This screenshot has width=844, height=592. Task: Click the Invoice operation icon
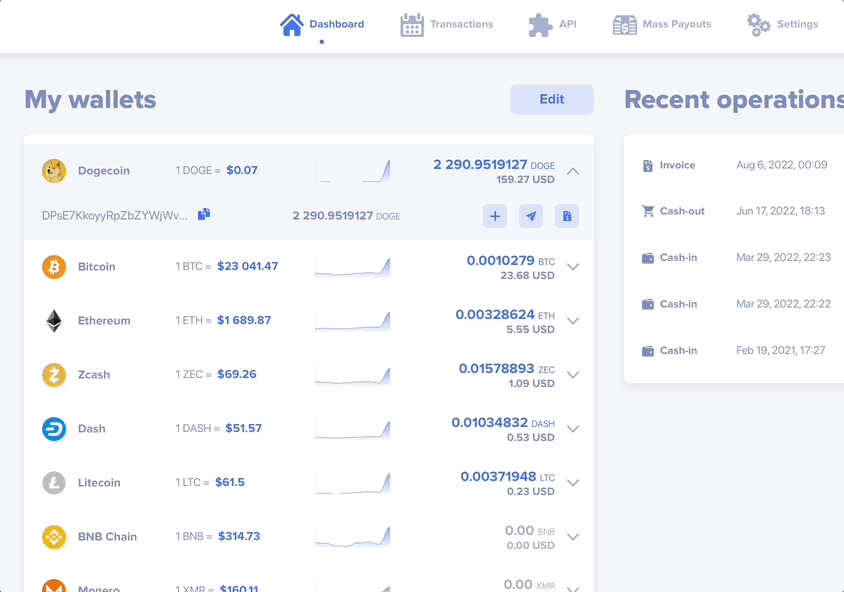[648, 166]
